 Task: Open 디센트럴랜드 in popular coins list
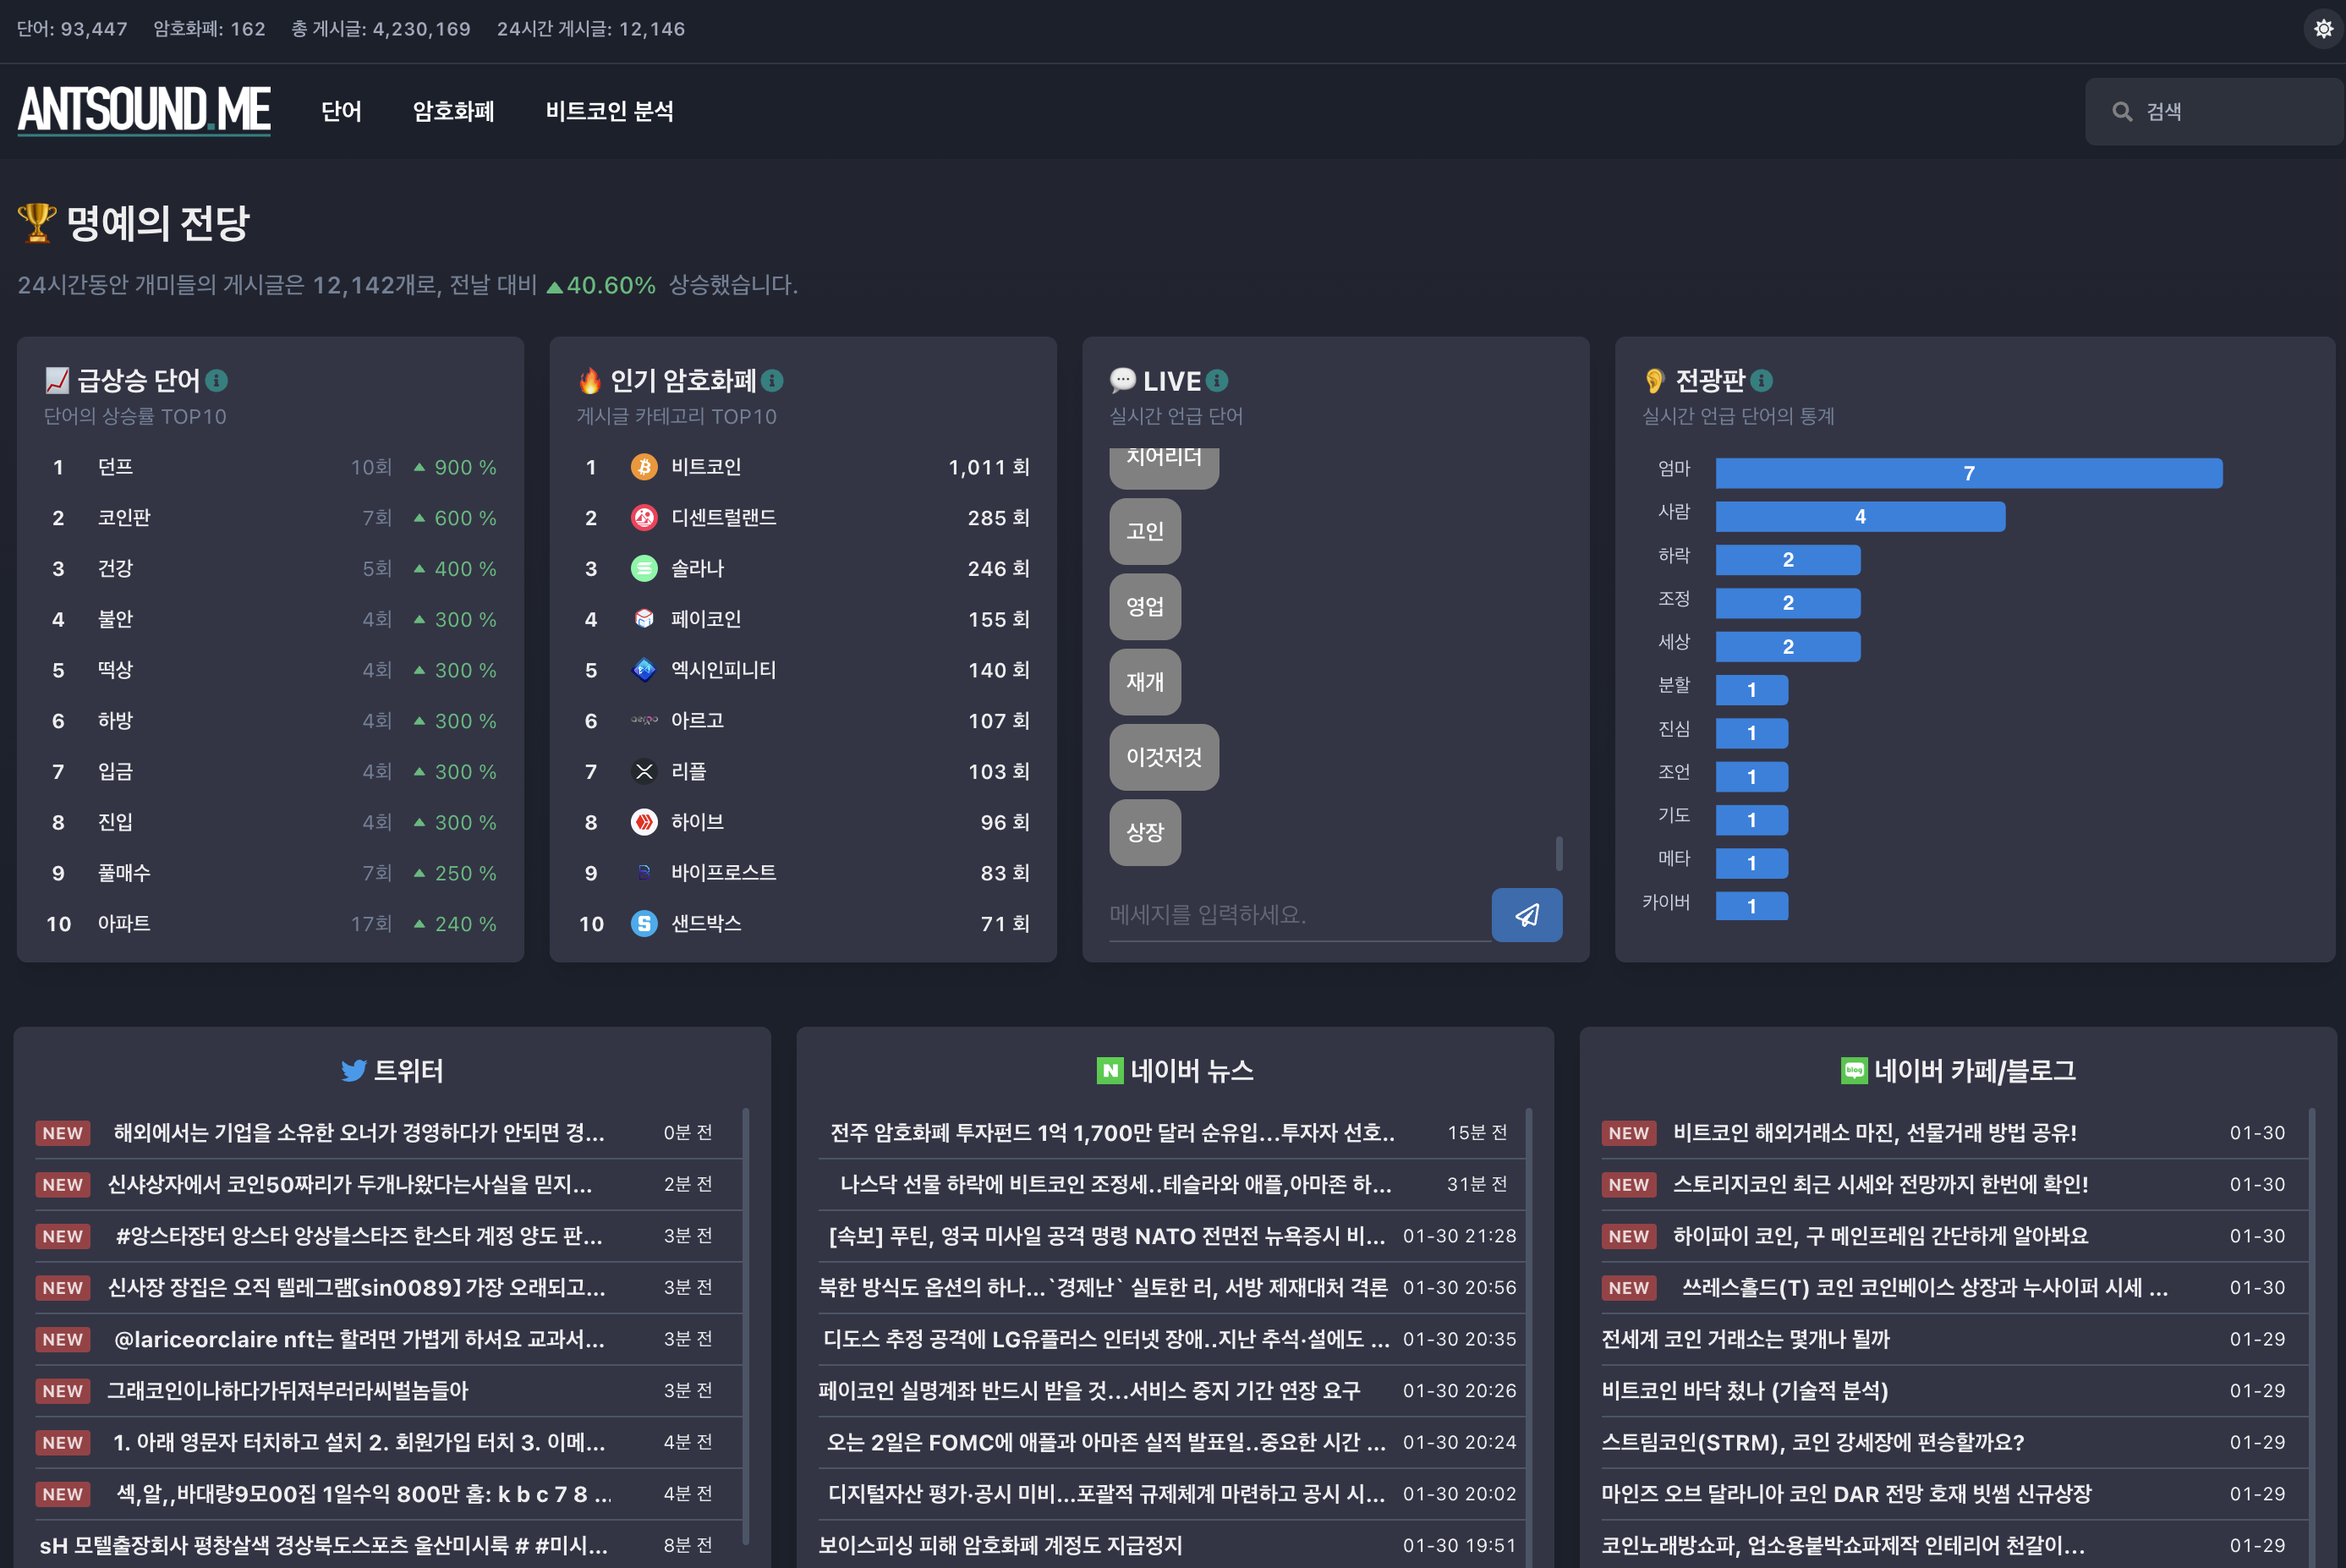tap(724, 518)
